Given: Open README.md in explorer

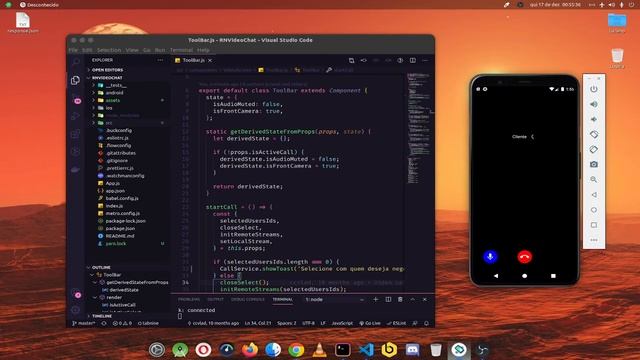Looking at the screenshot, I should (x=120, y=236).
